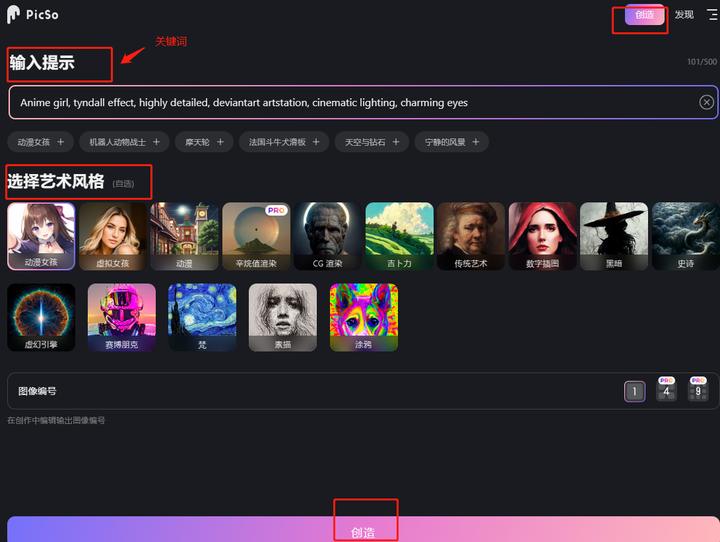Add the 天空与钻石 suggestion chip
Viewport: 720px width, 542px height.
point(372,142)
